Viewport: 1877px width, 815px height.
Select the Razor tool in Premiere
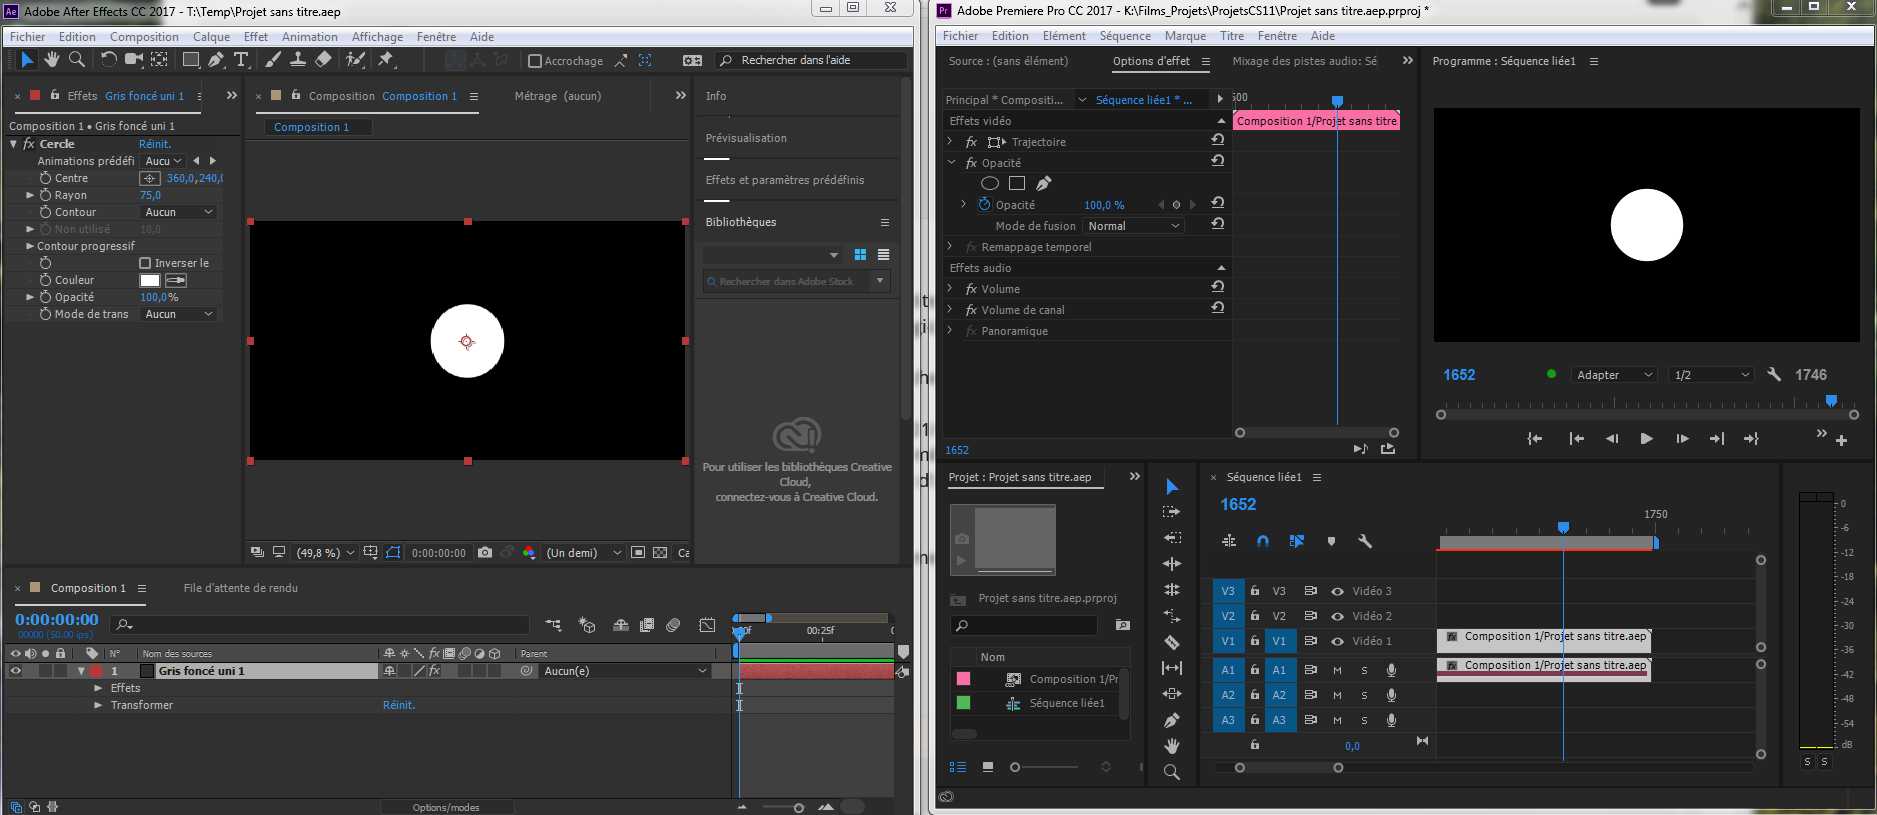tap(1172, 642)
